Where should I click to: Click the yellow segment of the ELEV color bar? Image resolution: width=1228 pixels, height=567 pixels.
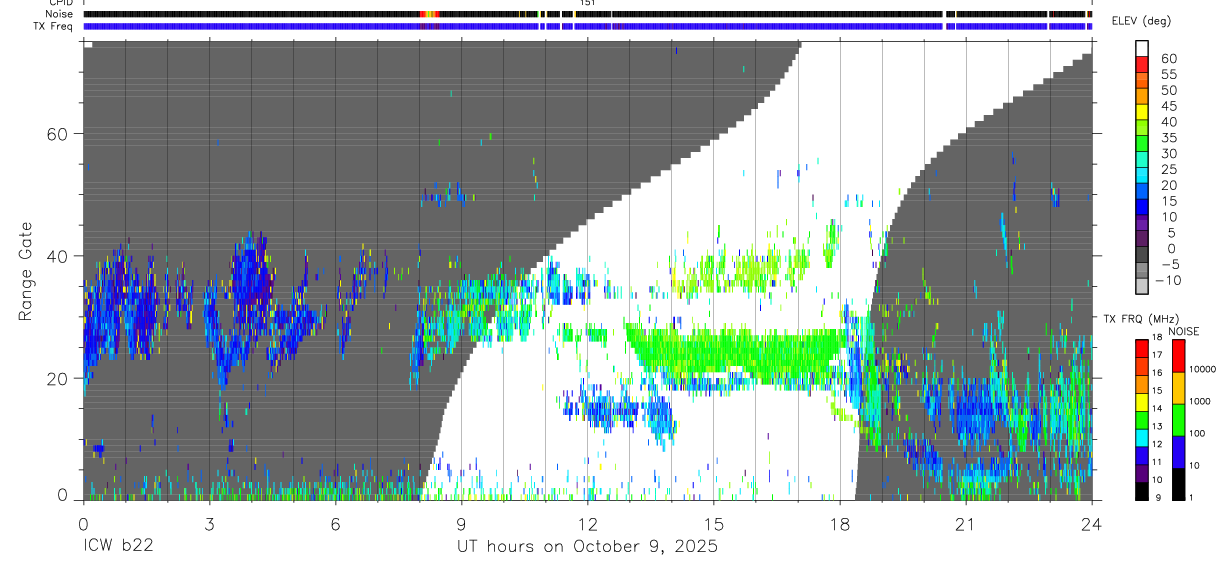[x=1142, y=111]
